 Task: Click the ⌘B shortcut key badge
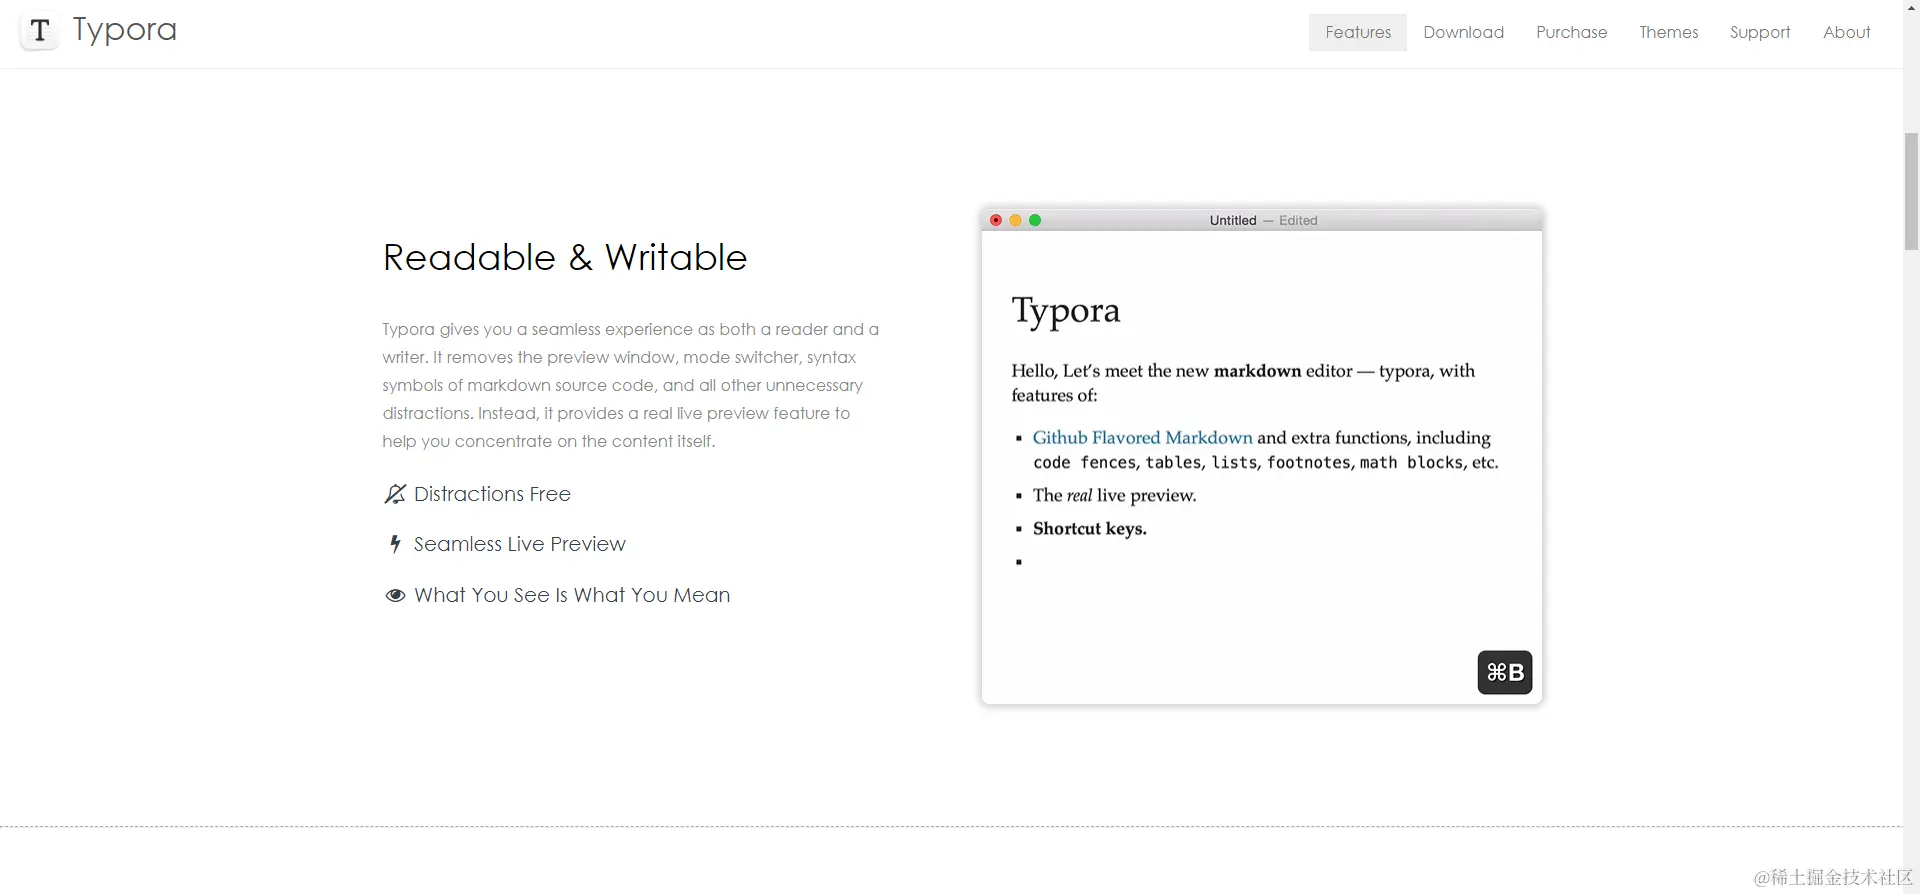(1505, 672)
